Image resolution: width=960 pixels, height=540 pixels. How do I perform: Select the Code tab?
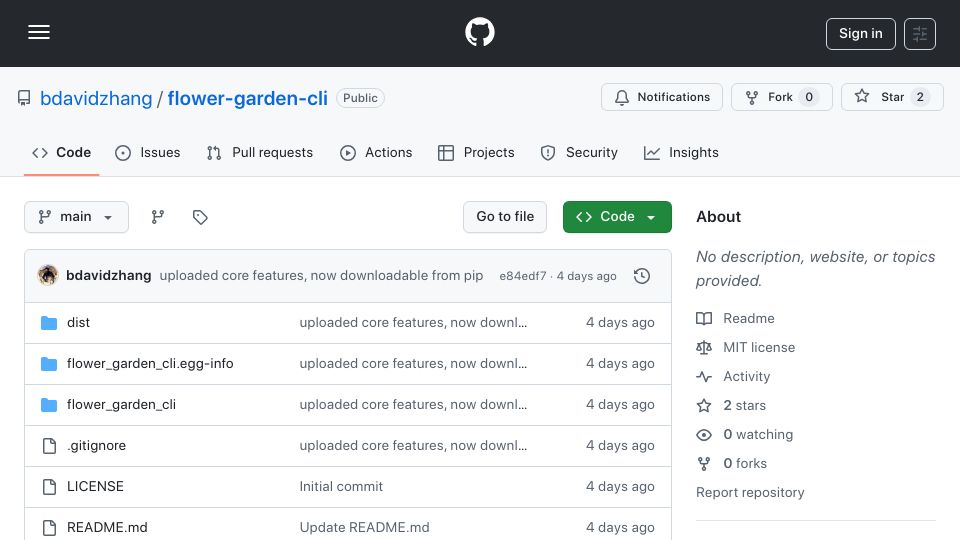click(61, 152)
